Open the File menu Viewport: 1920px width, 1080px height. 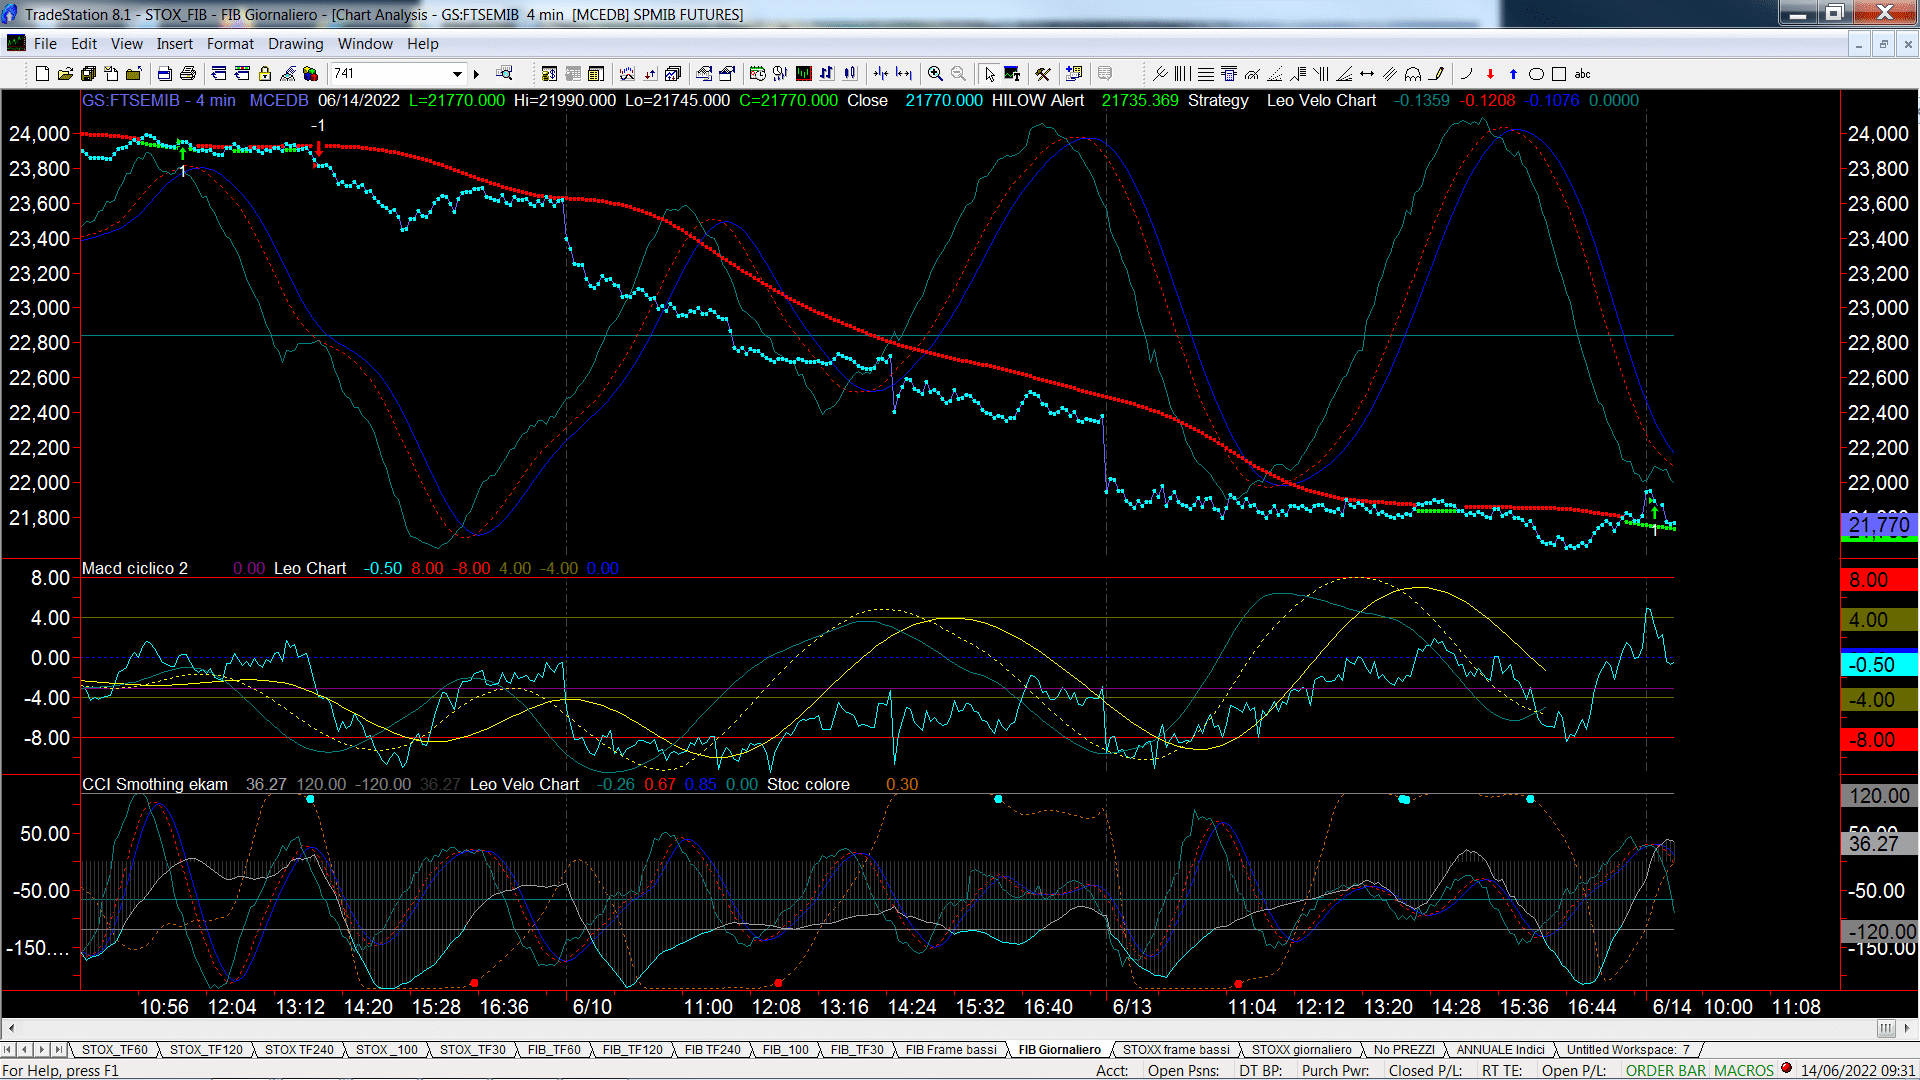click(x=45, y=44)
